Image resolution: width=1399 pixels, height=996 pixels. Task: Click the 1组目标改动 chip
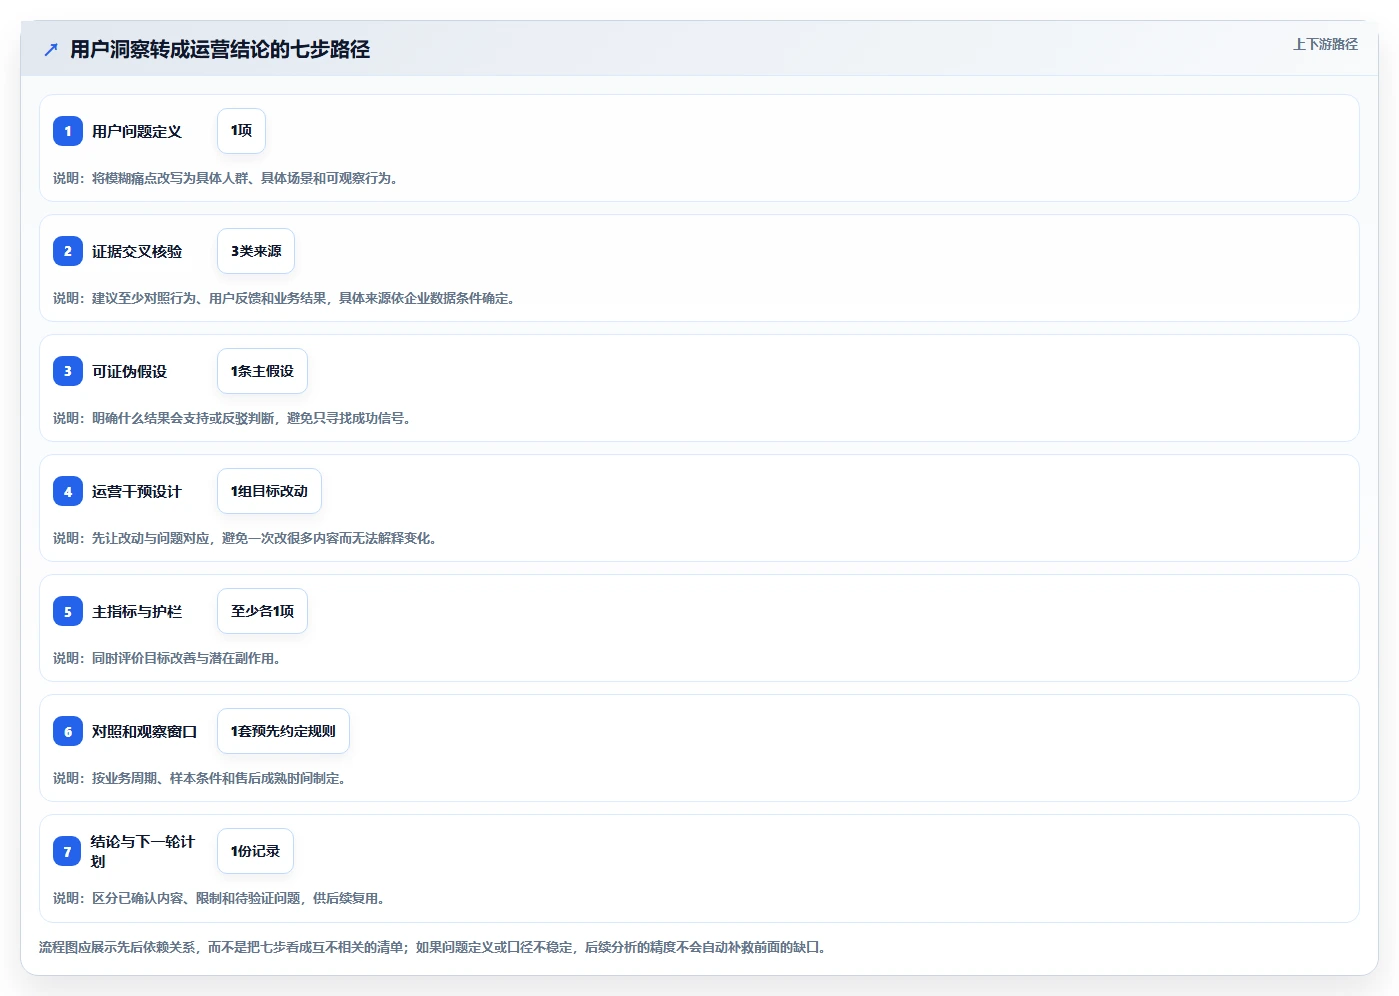click(x=269, y=491)
